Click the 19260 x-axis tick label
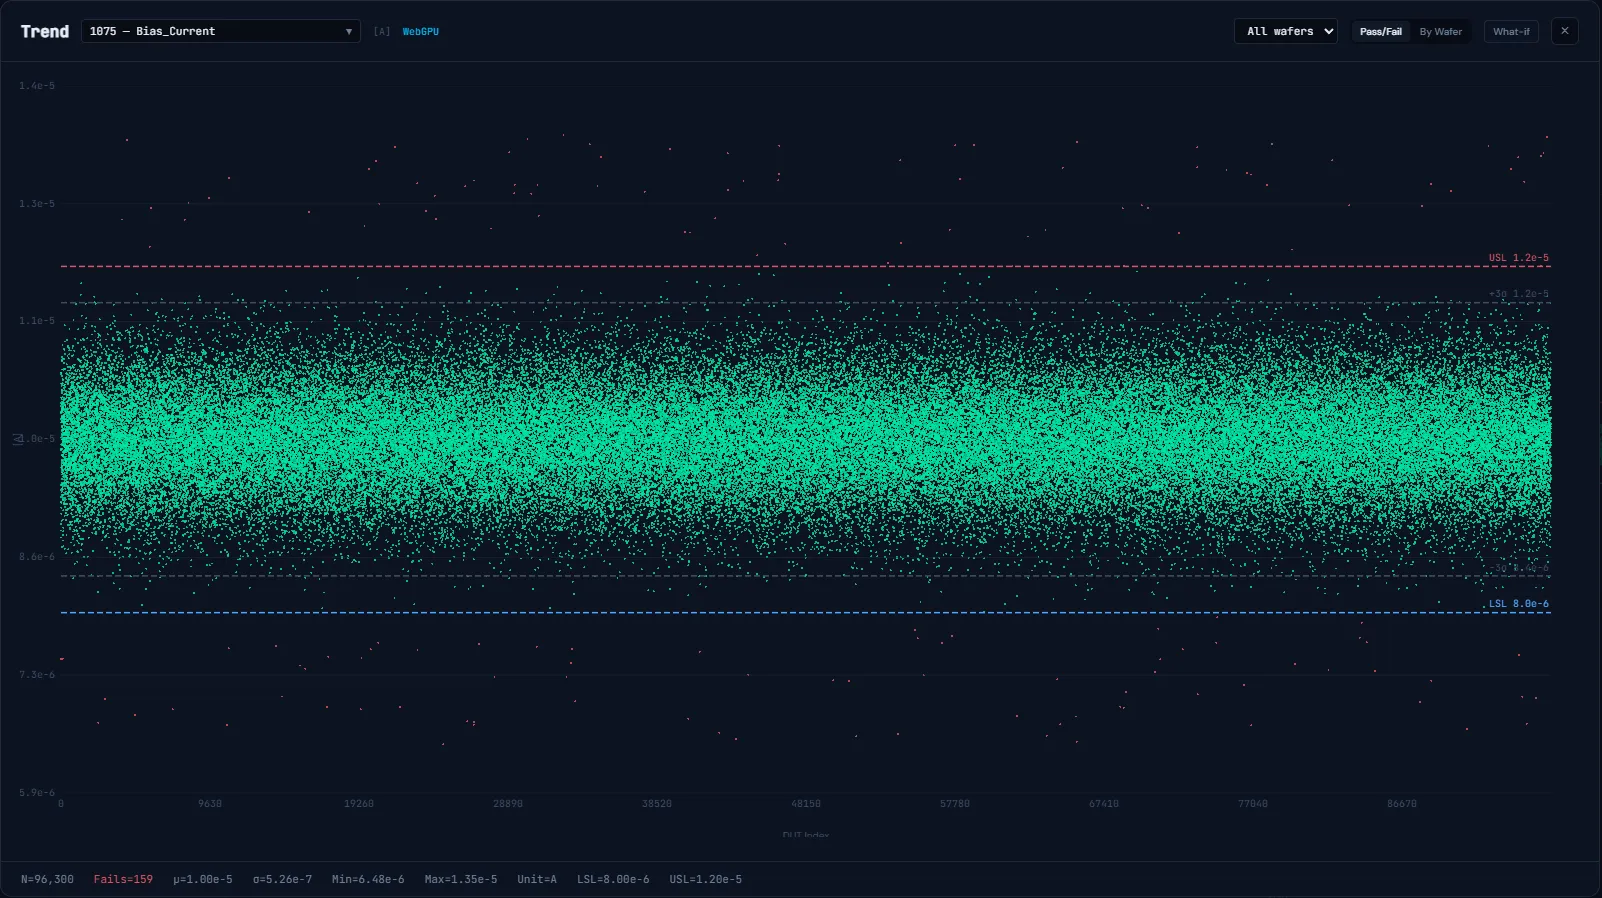Image resolution: width=1602 pixels, height=898 pixels. [x=359, y=804]
